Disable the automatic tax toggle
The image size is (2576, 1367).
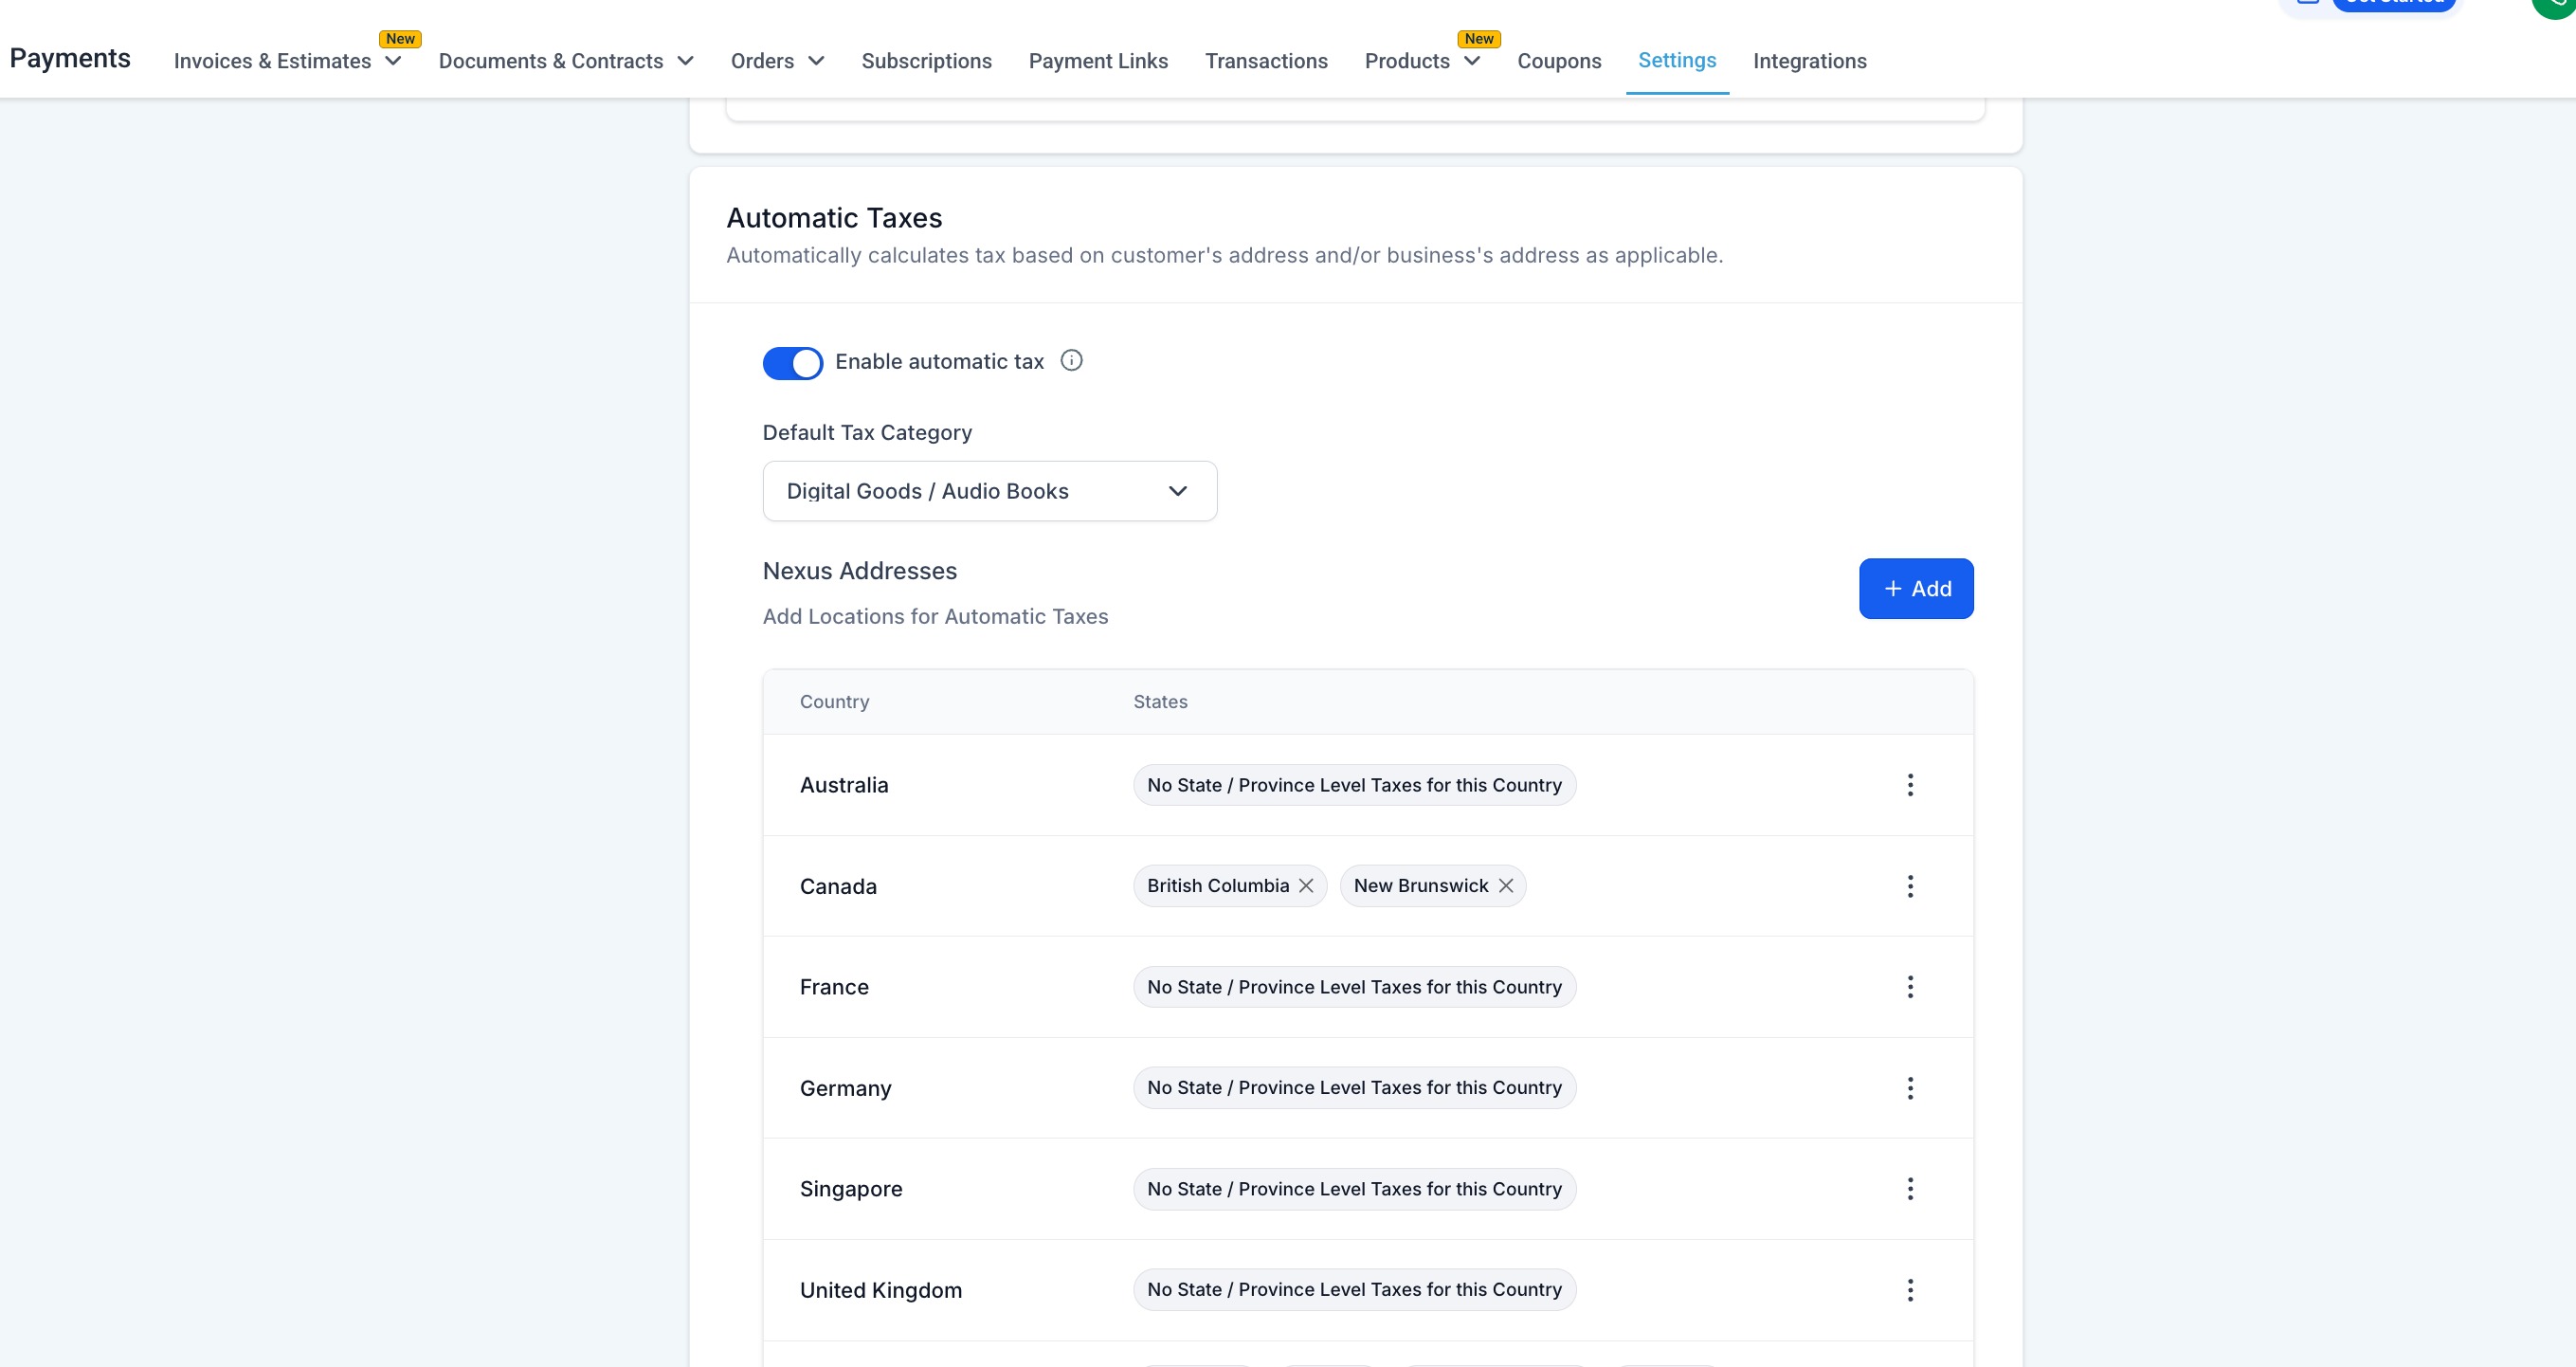coord(792,363)
